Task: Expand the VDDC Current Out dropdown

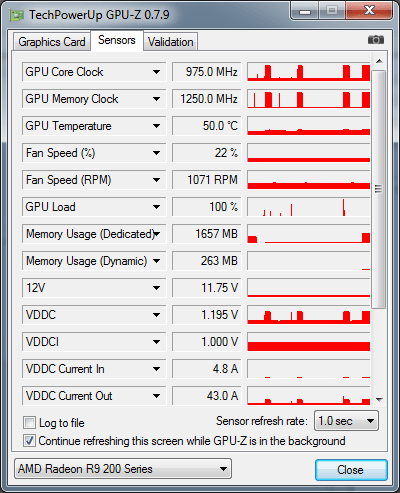Action: click(156, 396)
